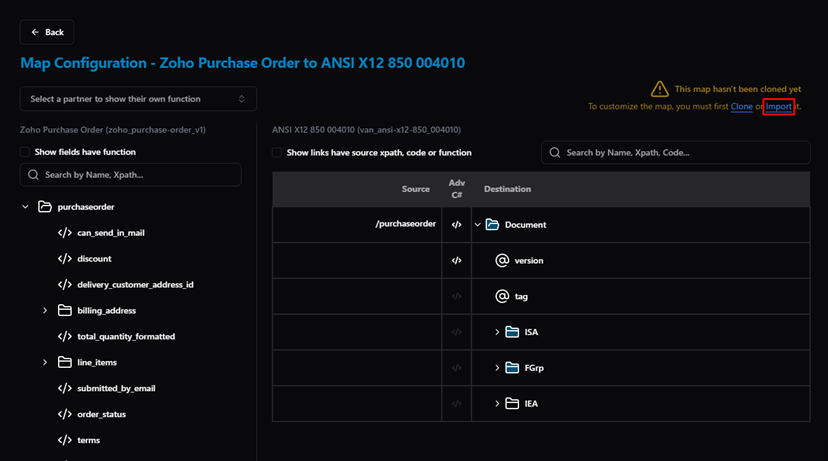Image resolution: width=828 pixels, height=461 pixels.
Task: Click the warning triangle icon
Action: coord(660,89)
